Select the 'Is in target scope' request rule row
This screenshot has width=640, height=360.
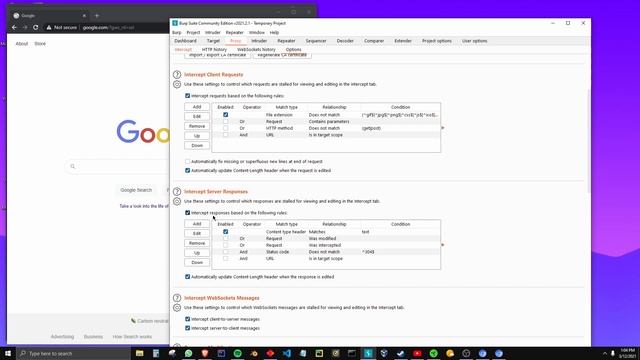pos(326,135)
